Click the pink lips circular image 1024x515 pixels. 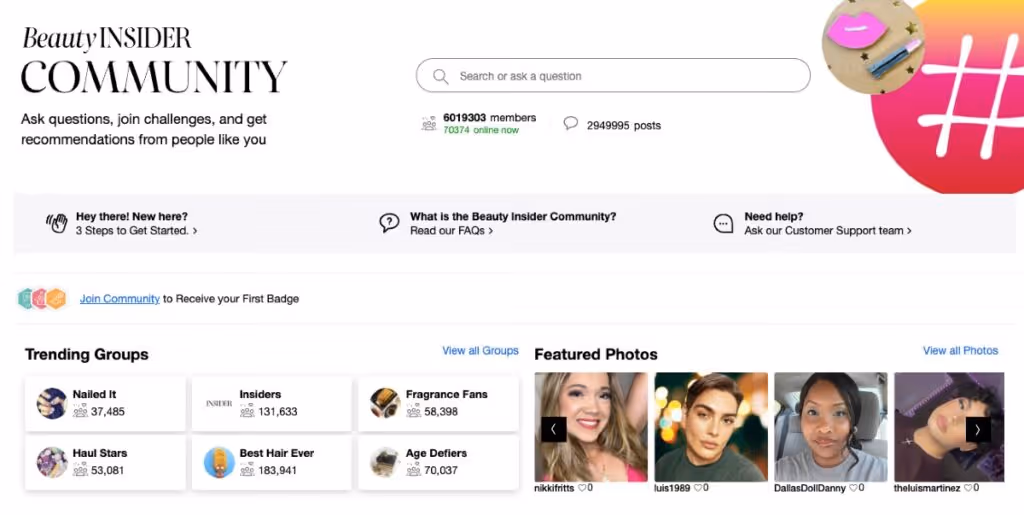pyautogui.click(x=873, y=46)
